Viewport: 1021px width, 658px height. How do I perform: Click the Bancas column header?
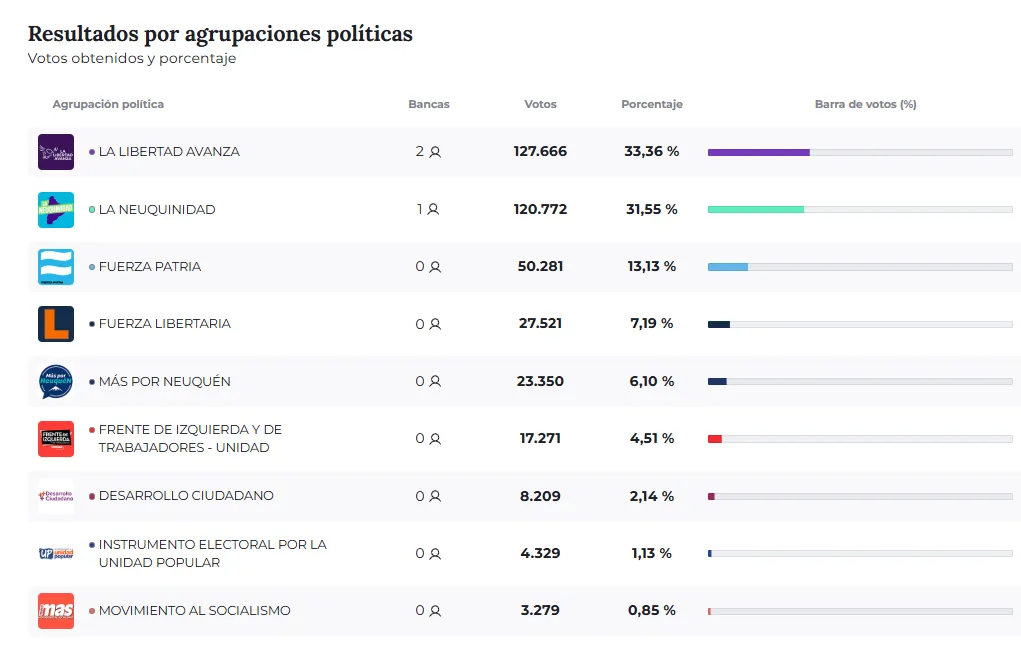pos(429,104)
